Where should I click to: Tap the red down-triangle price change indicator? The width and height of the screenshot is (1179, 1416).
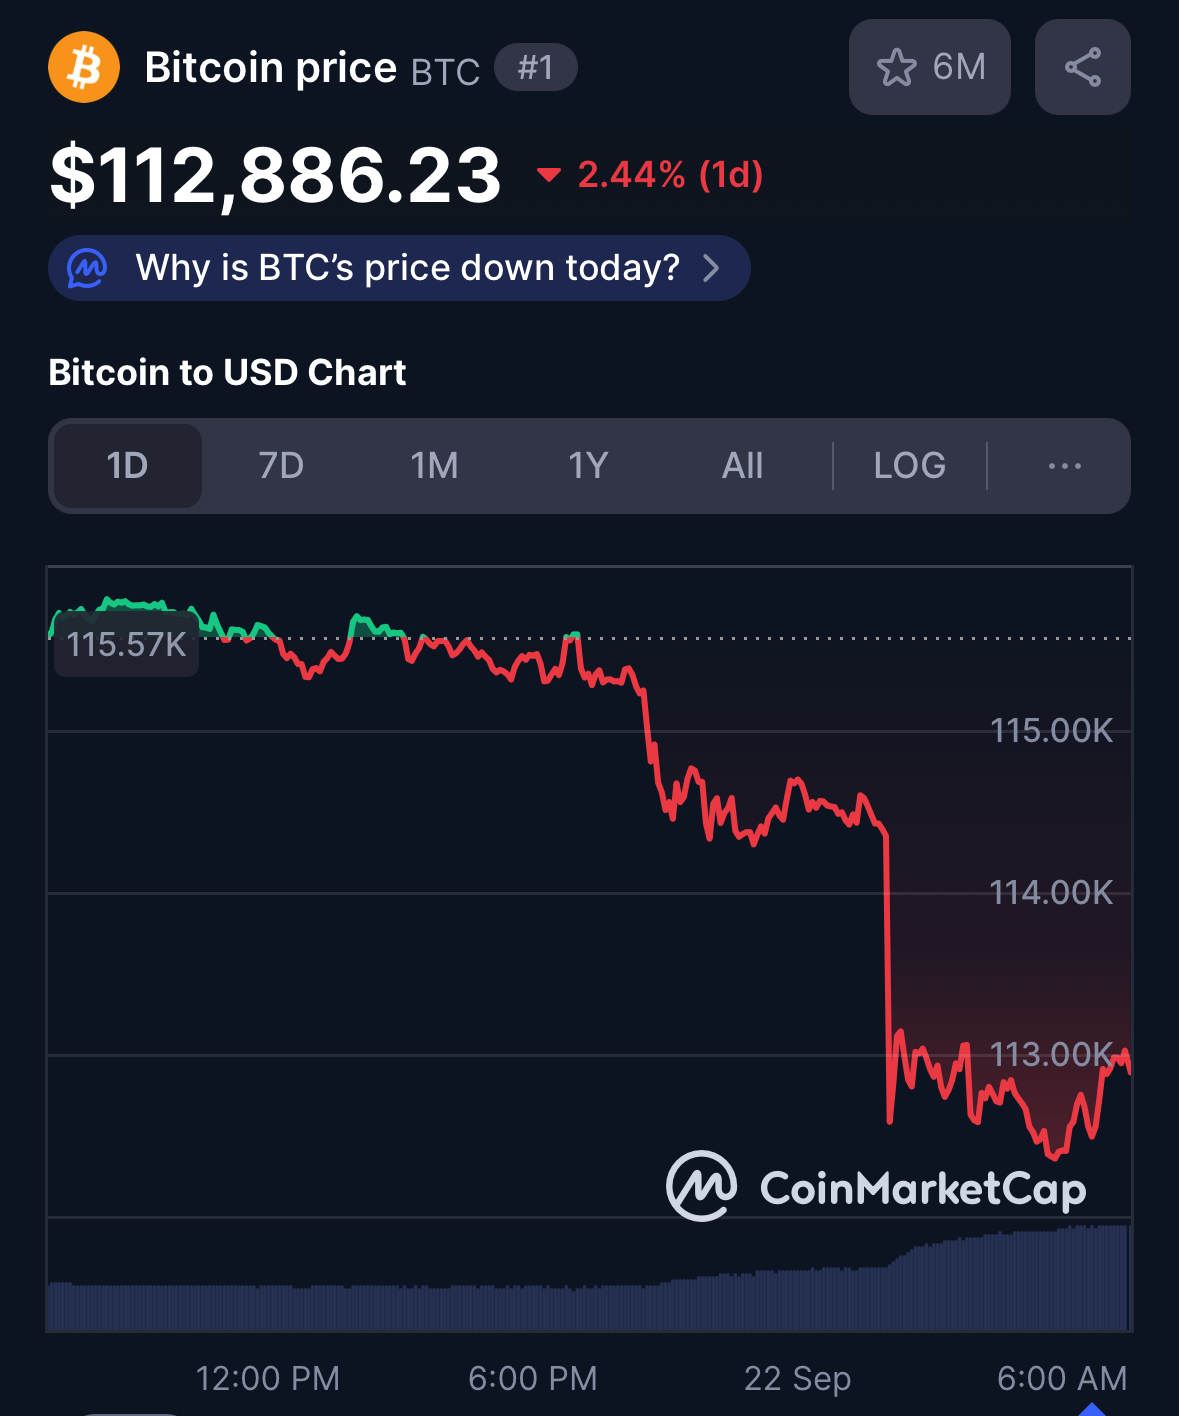pyautogui.click(x=548, y=175)
